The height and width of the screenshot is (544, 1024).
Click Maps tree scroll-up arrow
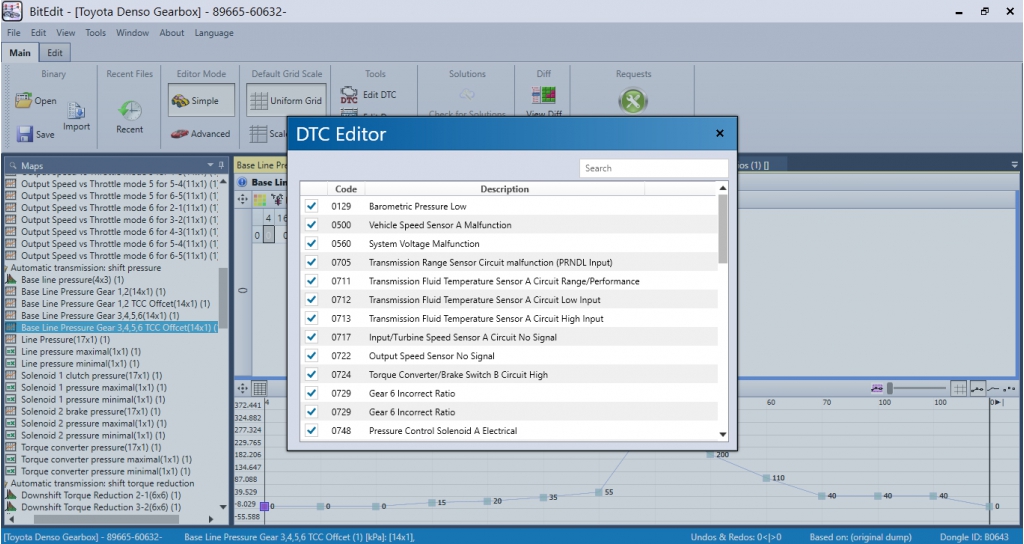pyautogui.click(x=223, y=182)
